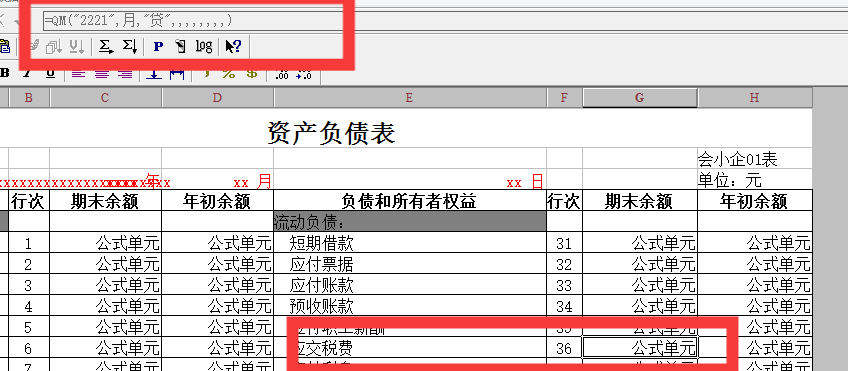Click the 应付票据 cell
848x371 pixels.
click(x=410, y=264)
